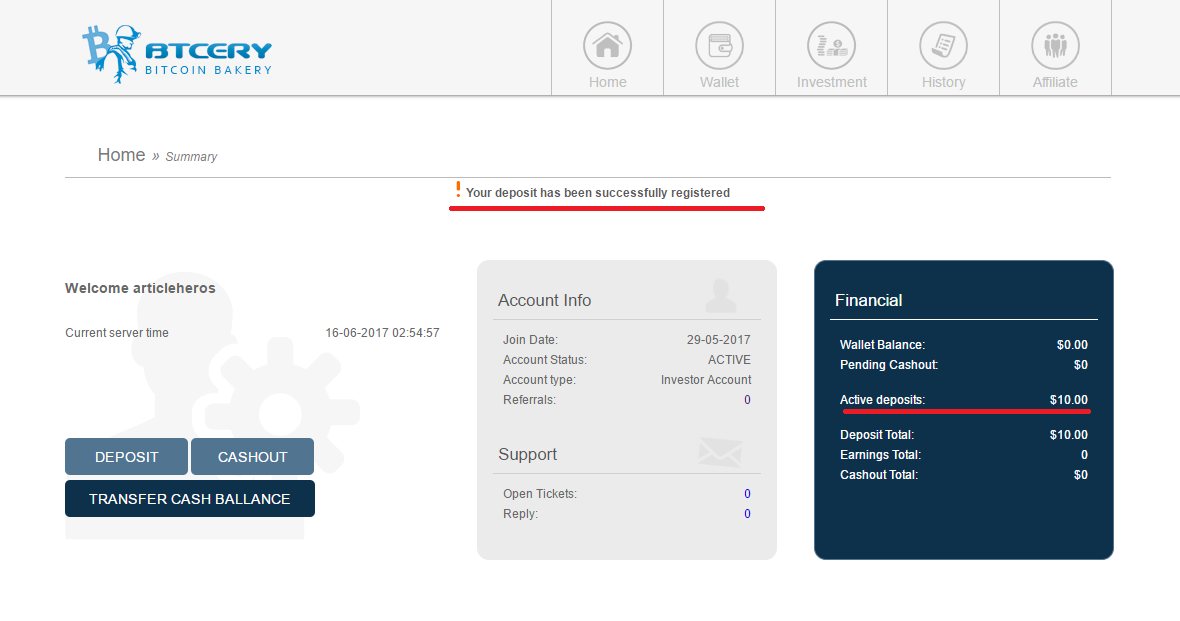
Task: Click the Account type label
Action: [x=540, y=380]
